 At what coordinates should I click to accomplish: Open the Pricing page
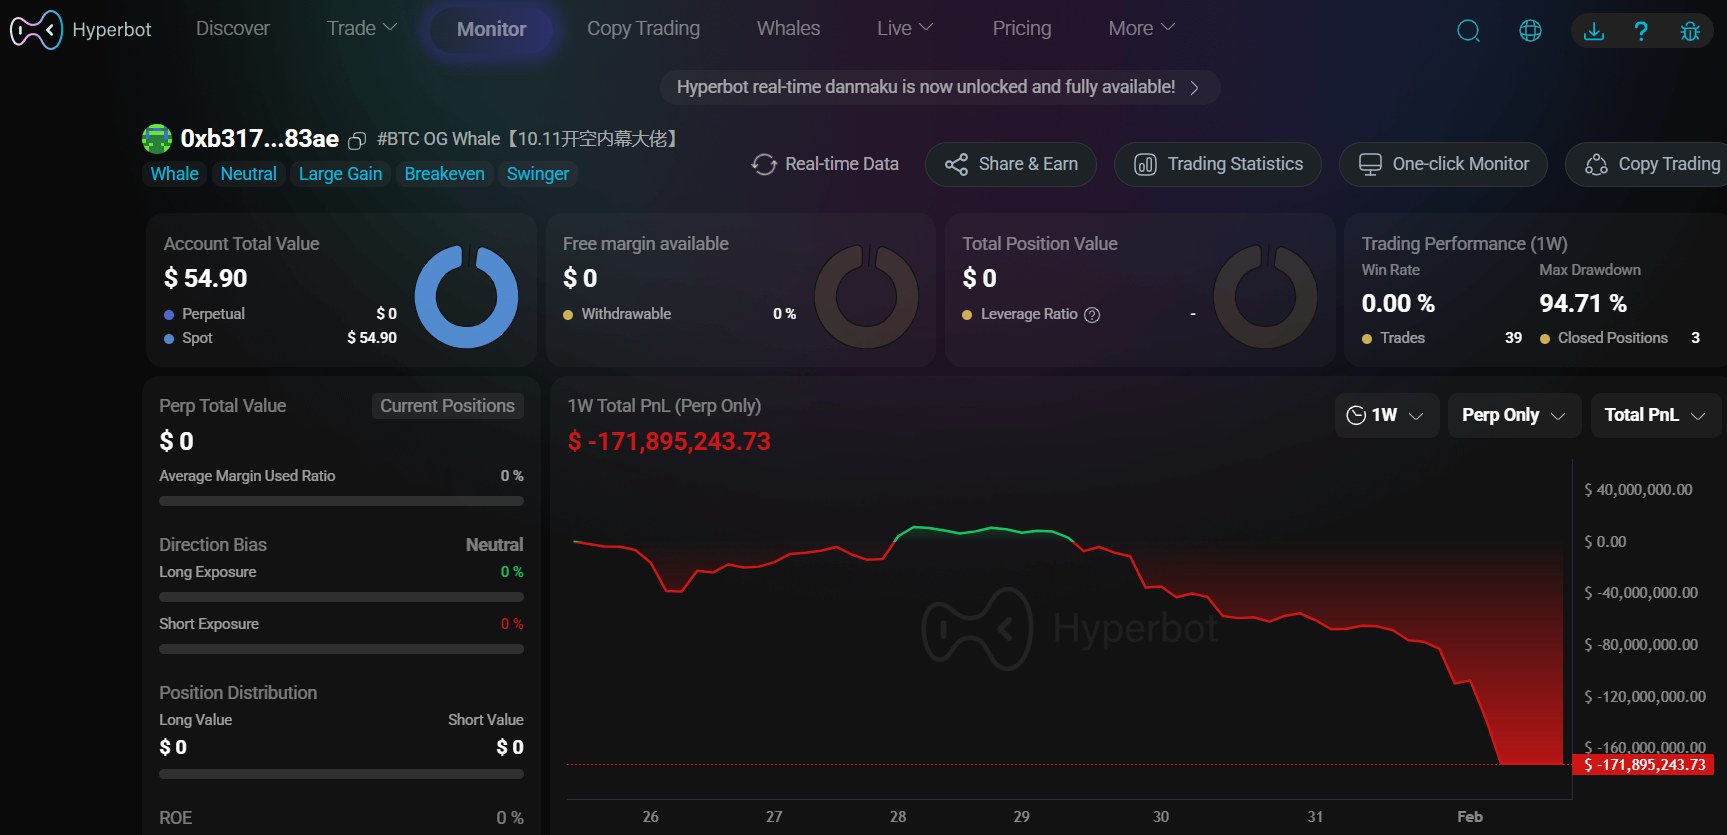click(x=1021, y=28)
